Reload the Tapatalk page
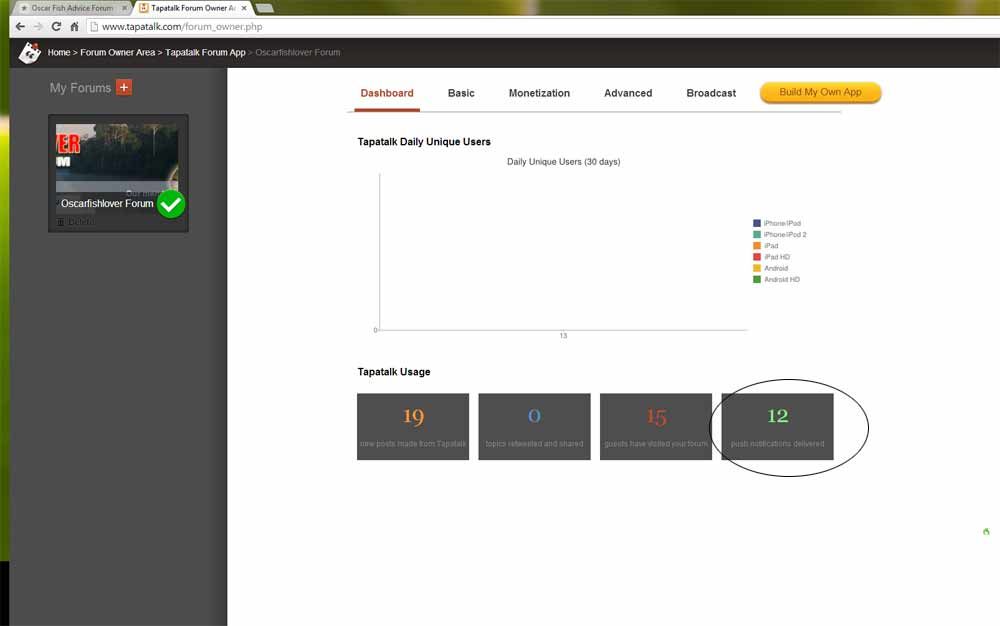1000x626 pixels. click(56, 27)
